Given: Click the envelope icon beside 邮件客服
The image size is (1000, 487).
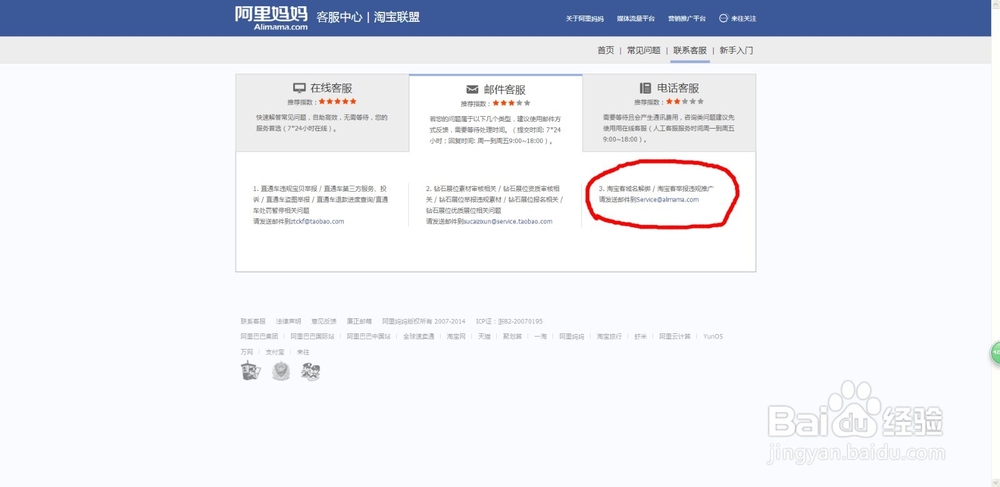Looking at the screenshot, I should (x=472, y=89).
